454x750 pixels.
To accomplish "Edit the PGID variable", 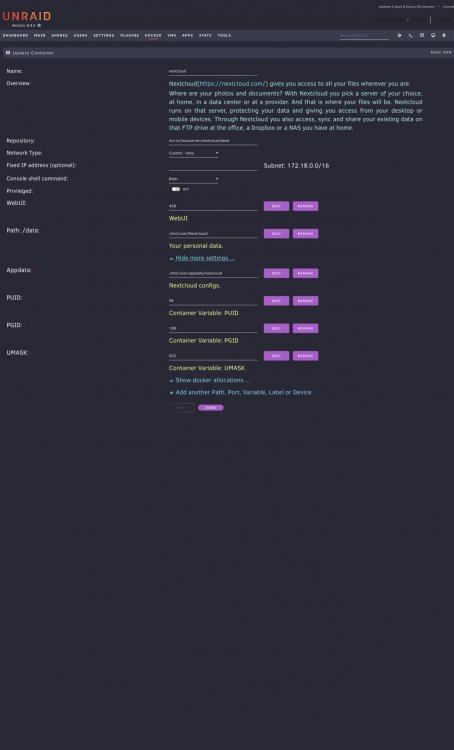I will click(276, 329).
